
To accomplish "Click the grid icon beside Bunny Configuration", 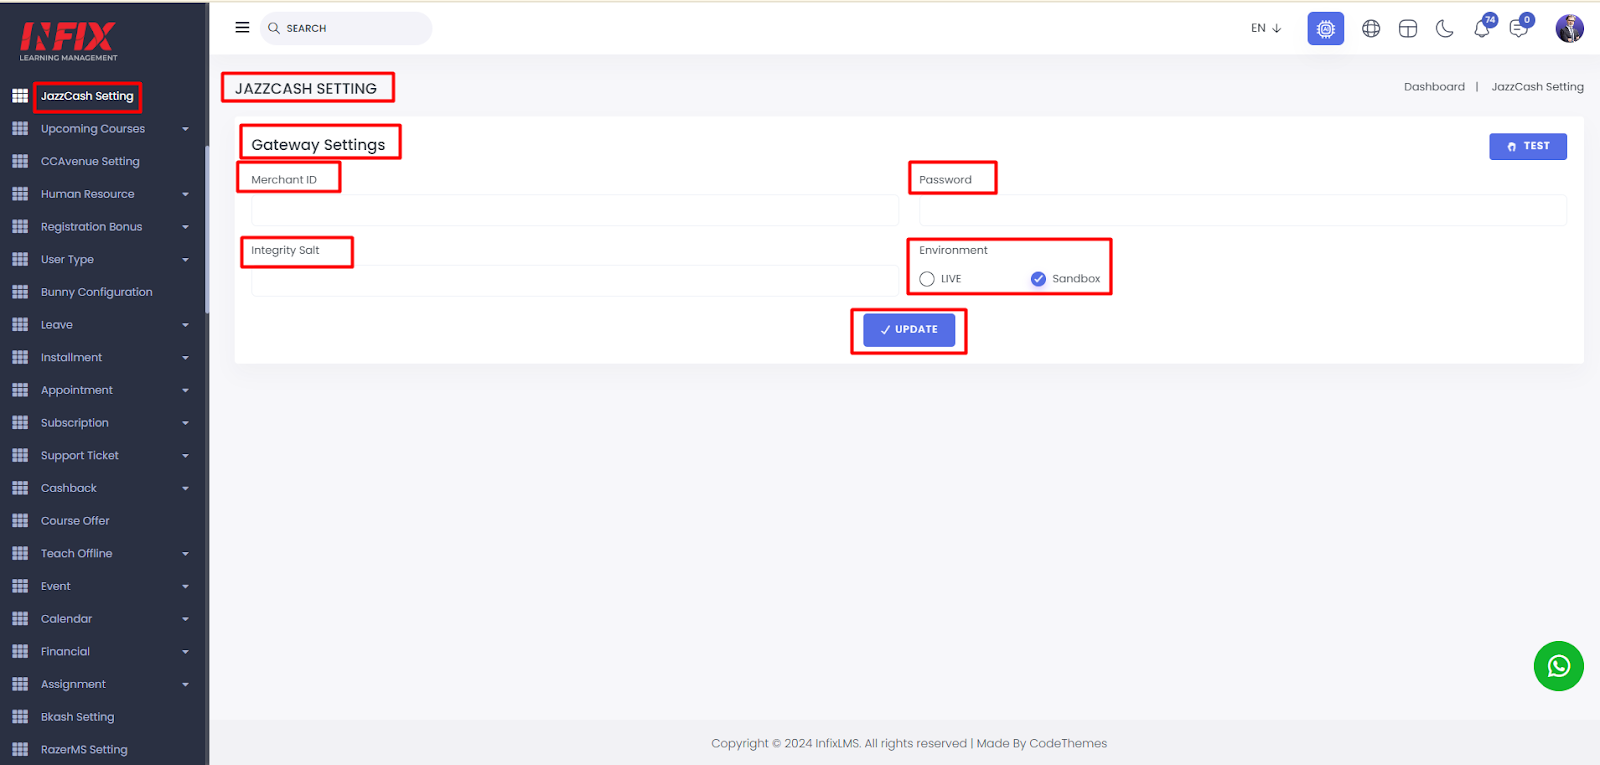I will coord(20,292).
